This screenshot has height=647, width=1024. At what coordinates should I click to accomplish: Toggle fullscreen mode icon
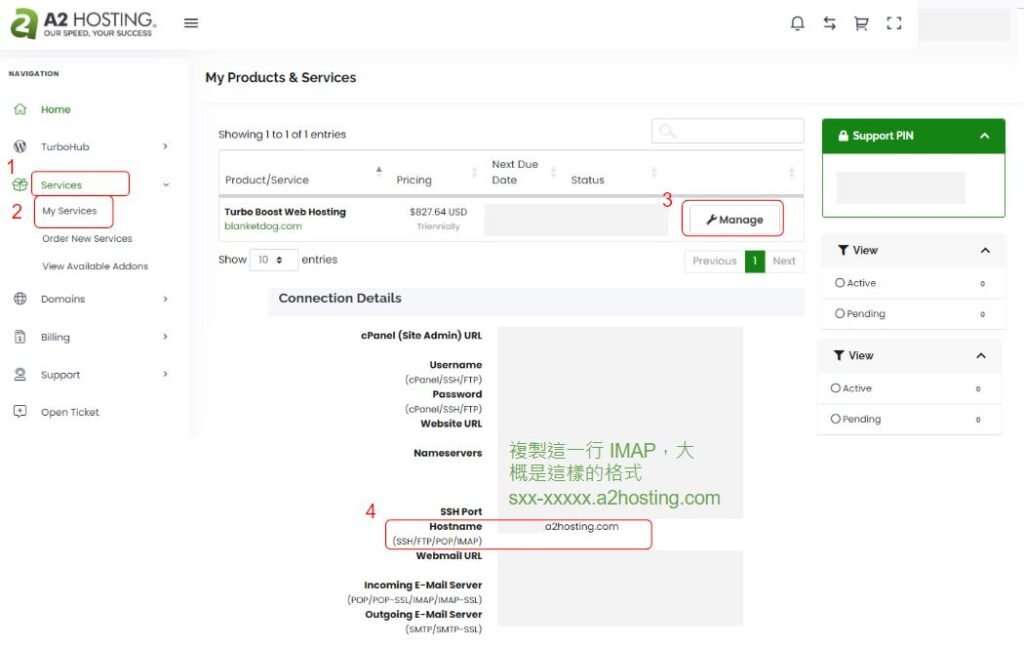894,24
